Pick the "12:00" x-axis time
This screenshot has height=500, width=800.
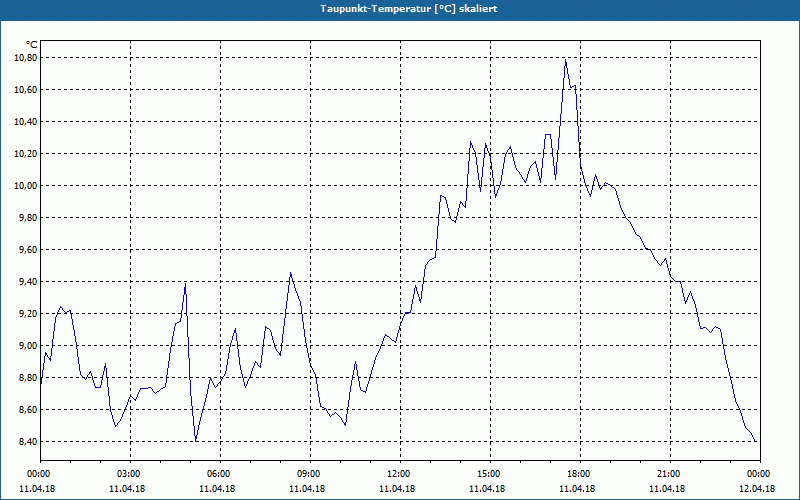[400, 474]
